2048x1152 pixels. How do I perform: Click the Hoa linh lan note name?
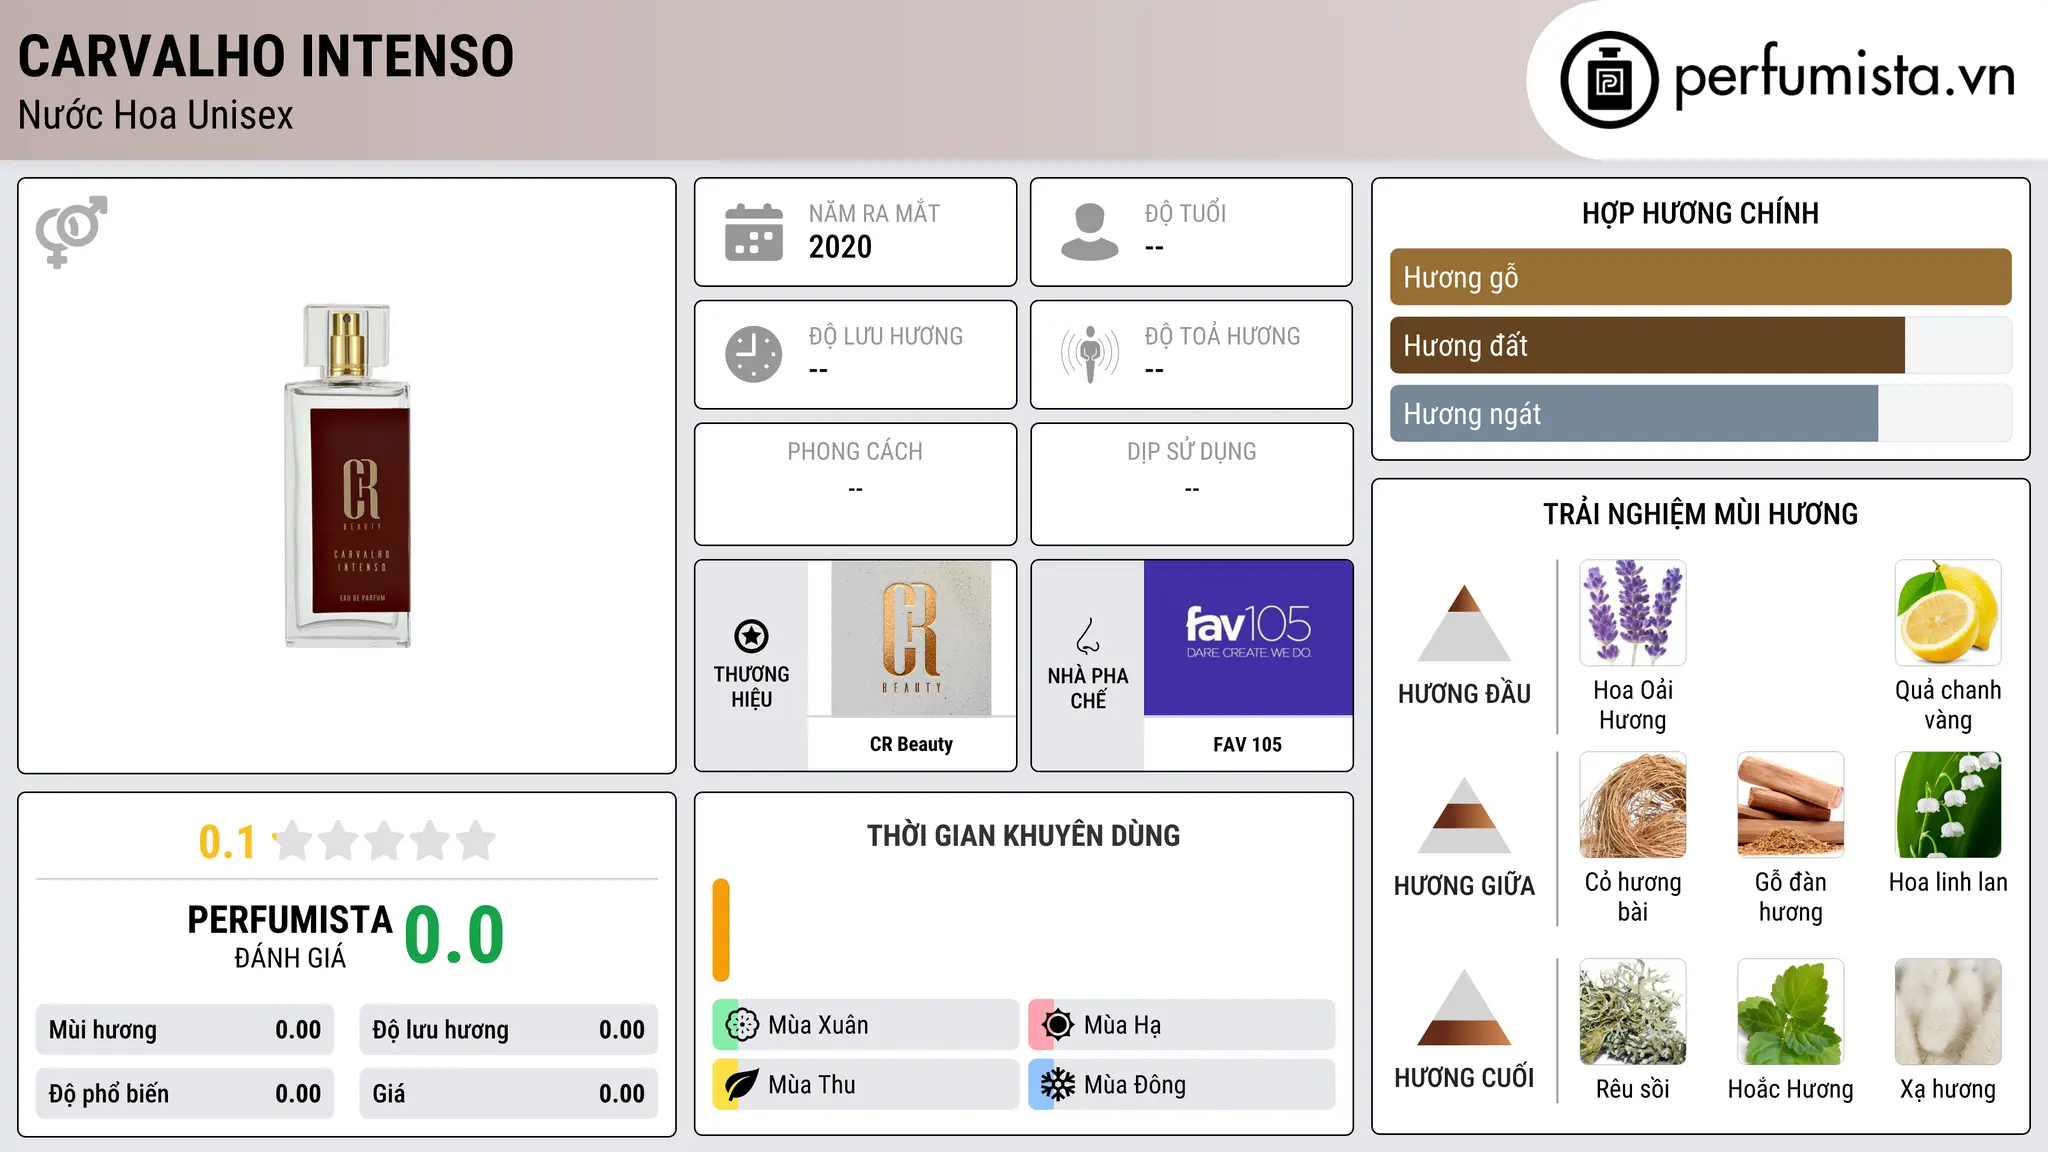pos(1948,882)
